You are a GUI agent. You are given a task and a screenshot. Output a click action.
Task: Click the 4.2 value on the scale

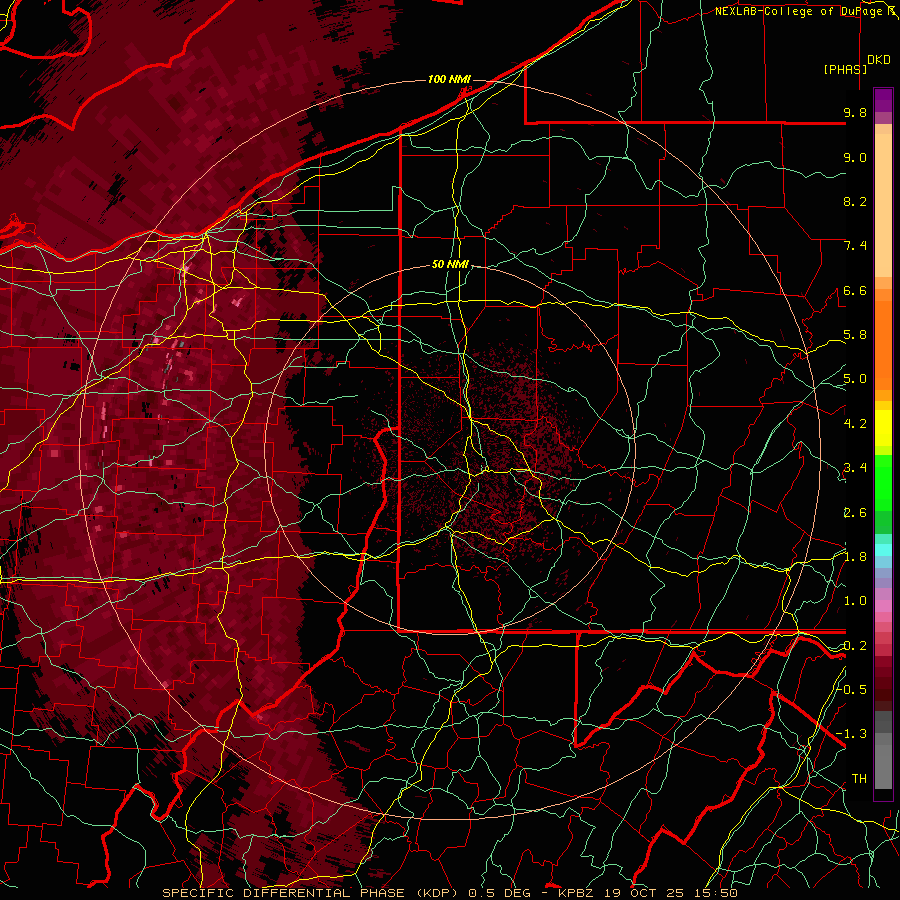pos(855,424)
